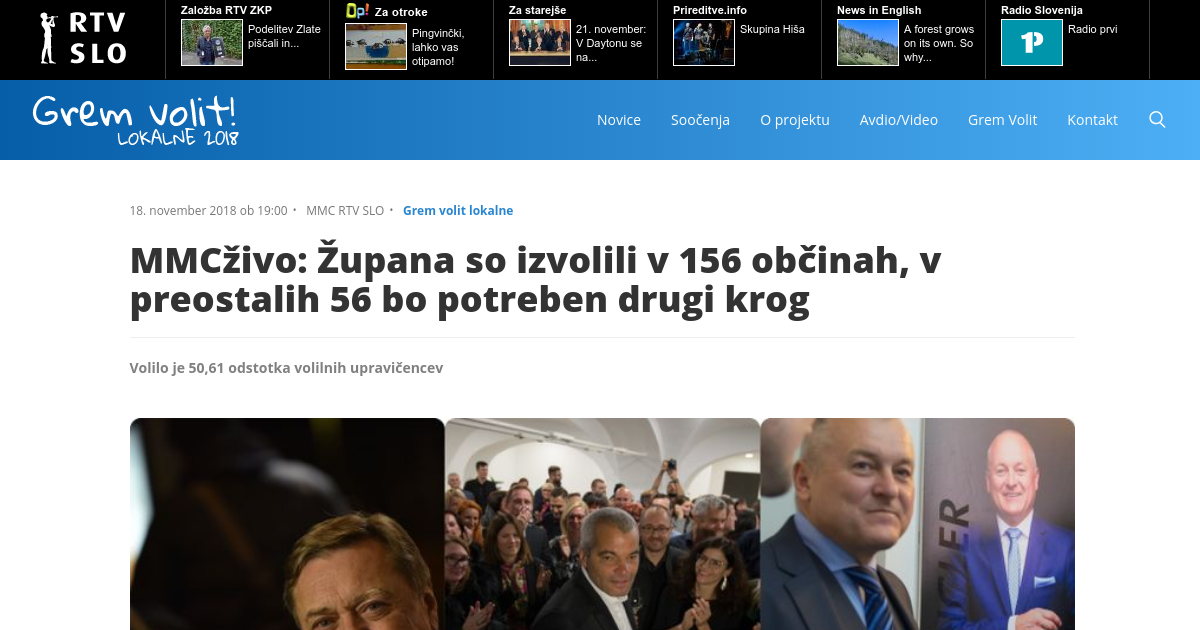Viewport: 1200px width, 630px height.
Task: Open the Skupina Hiša event thumbnail
Action: pos(704,43)
